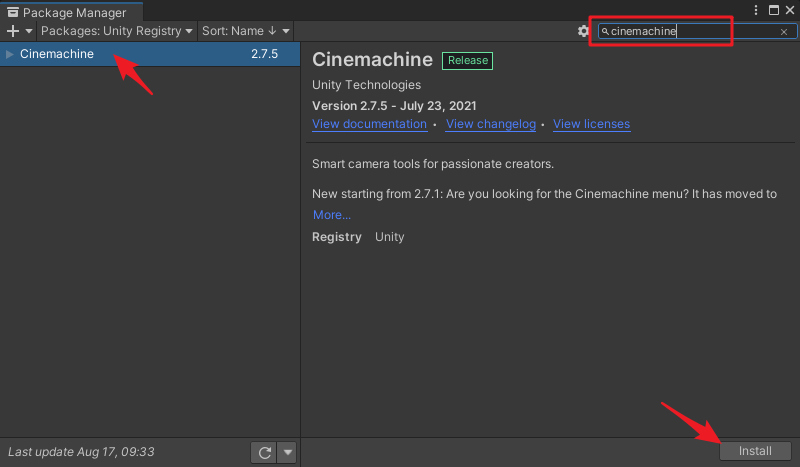Click the search magnifier icon

(605, 32)
